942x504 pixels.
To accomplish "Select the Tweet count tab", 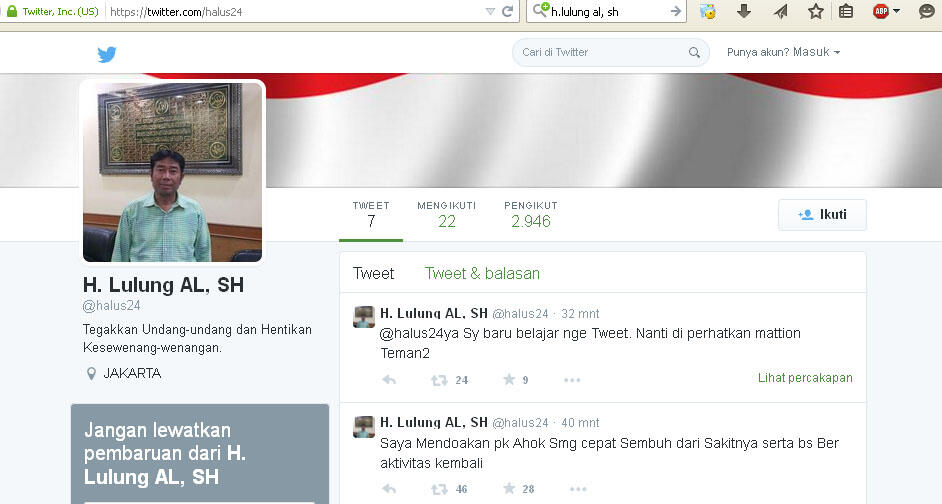I will (371, 215).
